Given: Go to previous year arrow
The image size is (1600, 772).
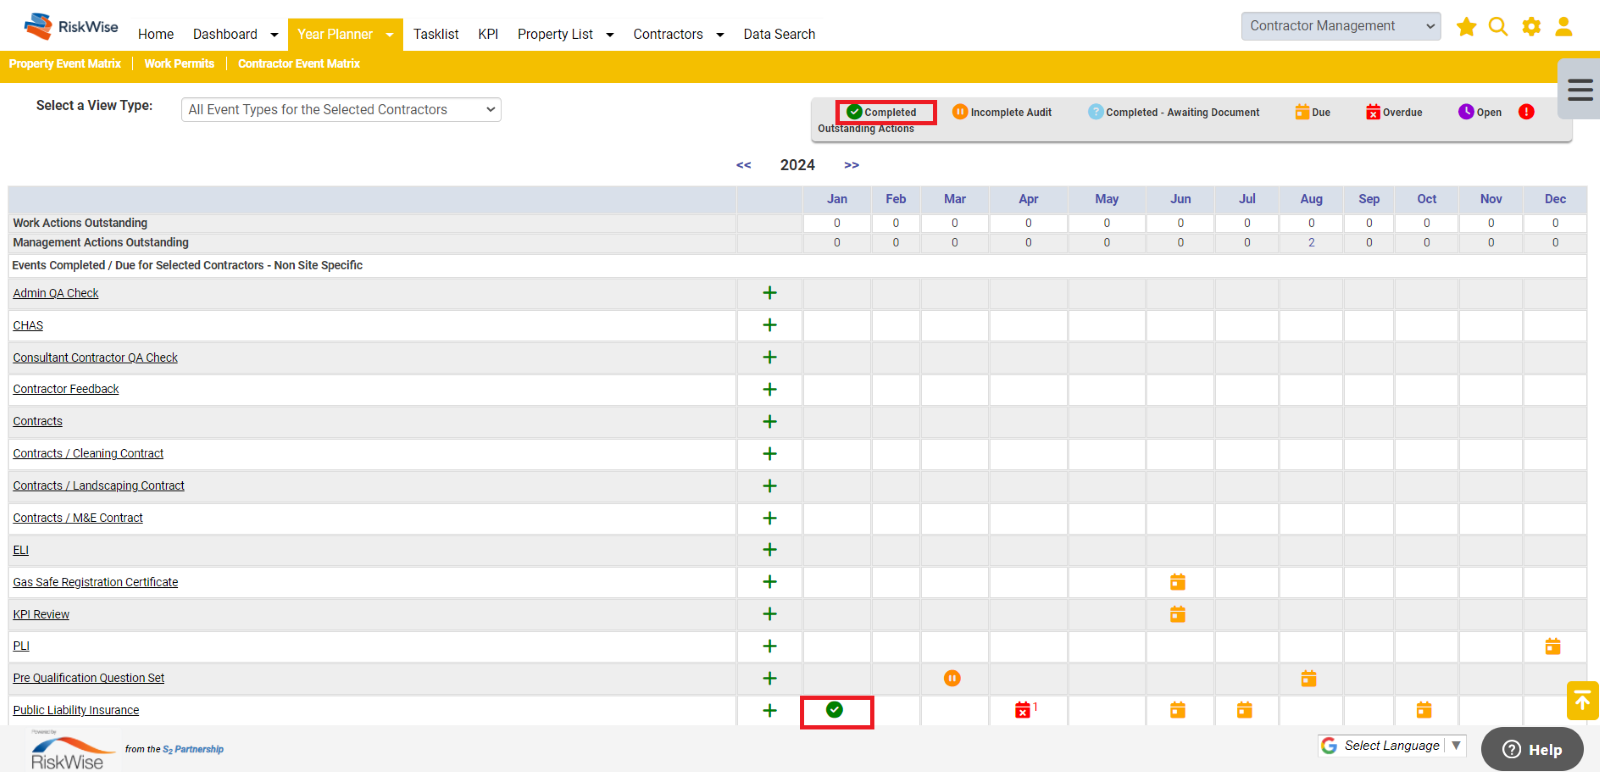Looking at the screenshot, I should [x=744, y=165].
